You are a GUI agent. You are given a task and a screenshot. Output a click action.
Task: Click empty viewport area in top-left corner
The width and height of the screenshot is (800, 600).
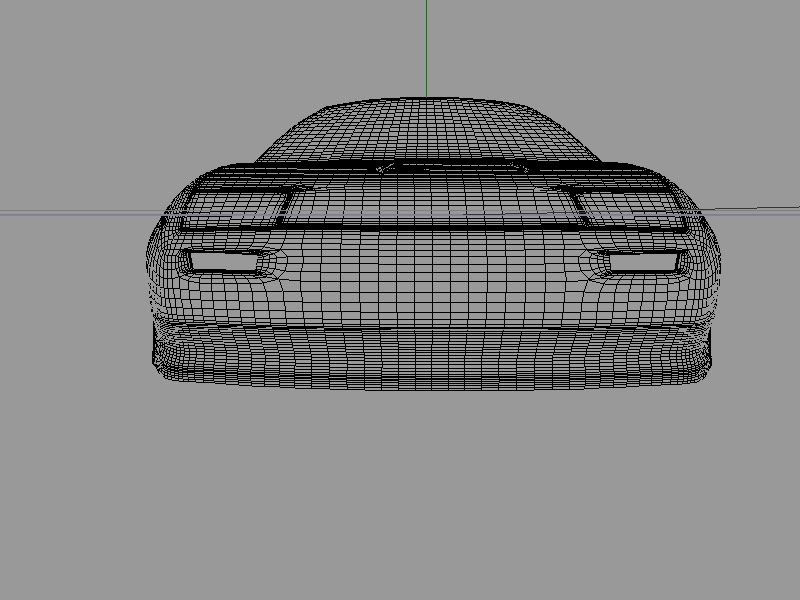pos(60,50)
